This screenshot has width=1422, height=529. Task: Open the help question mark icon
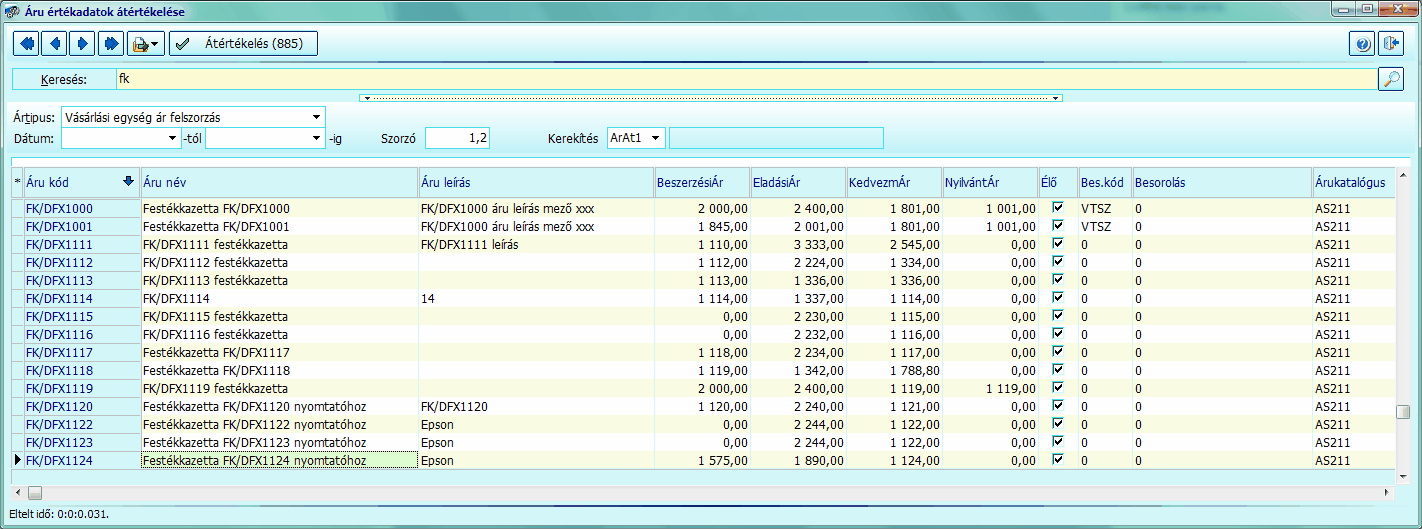click(x=1362, y=44)
